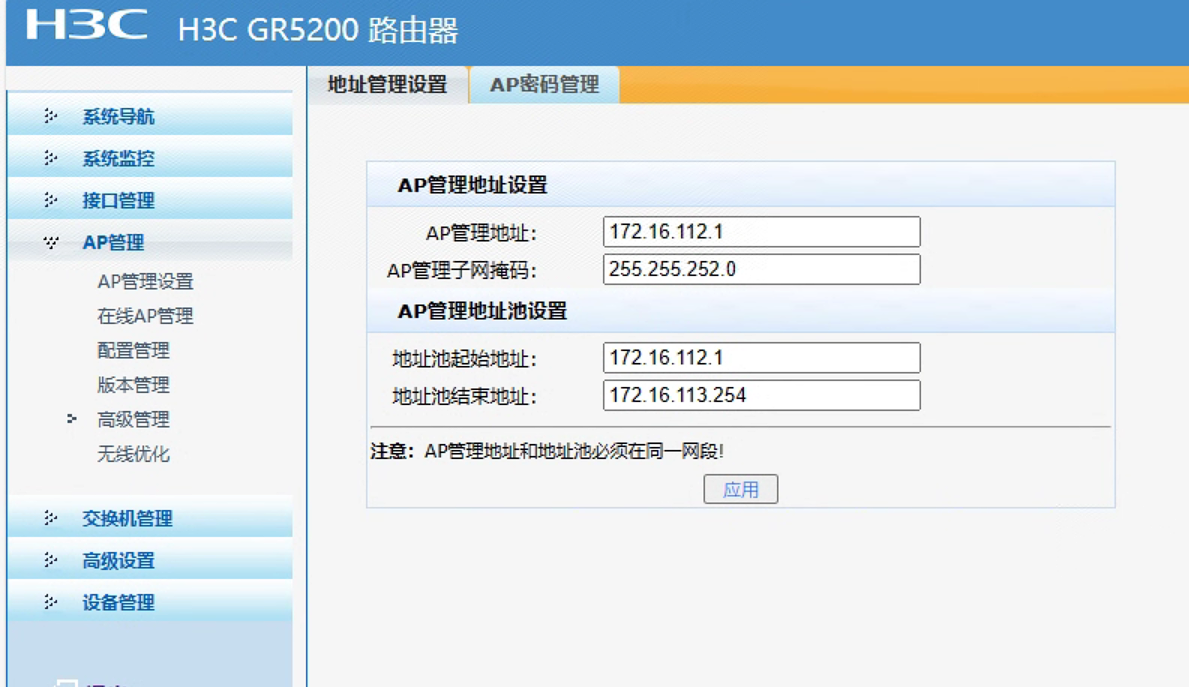1189x687 pixels.
Task: Expand the 系统监控 menu arrow icon
Action: [x=50, y=158]
